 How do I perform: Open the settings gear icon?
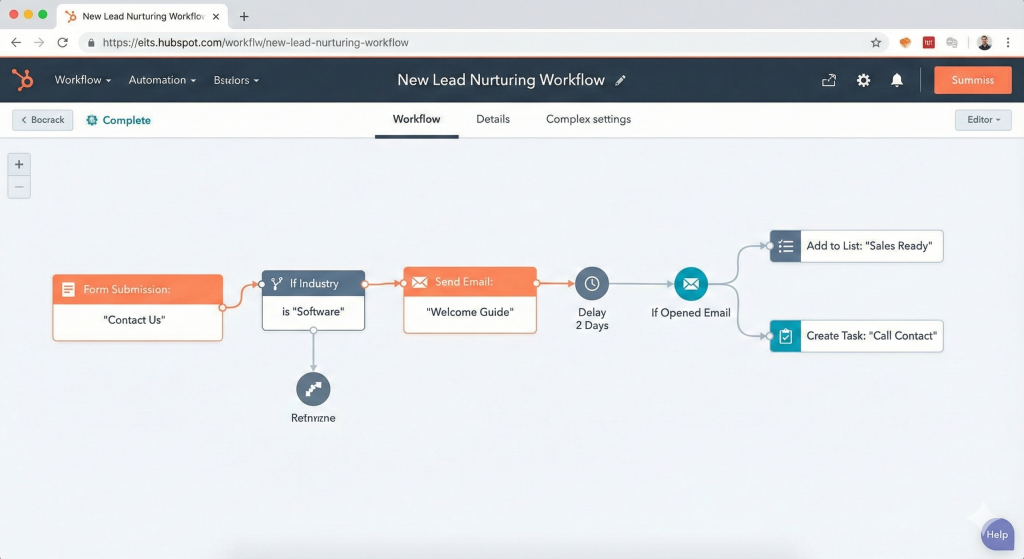[863, 80]
